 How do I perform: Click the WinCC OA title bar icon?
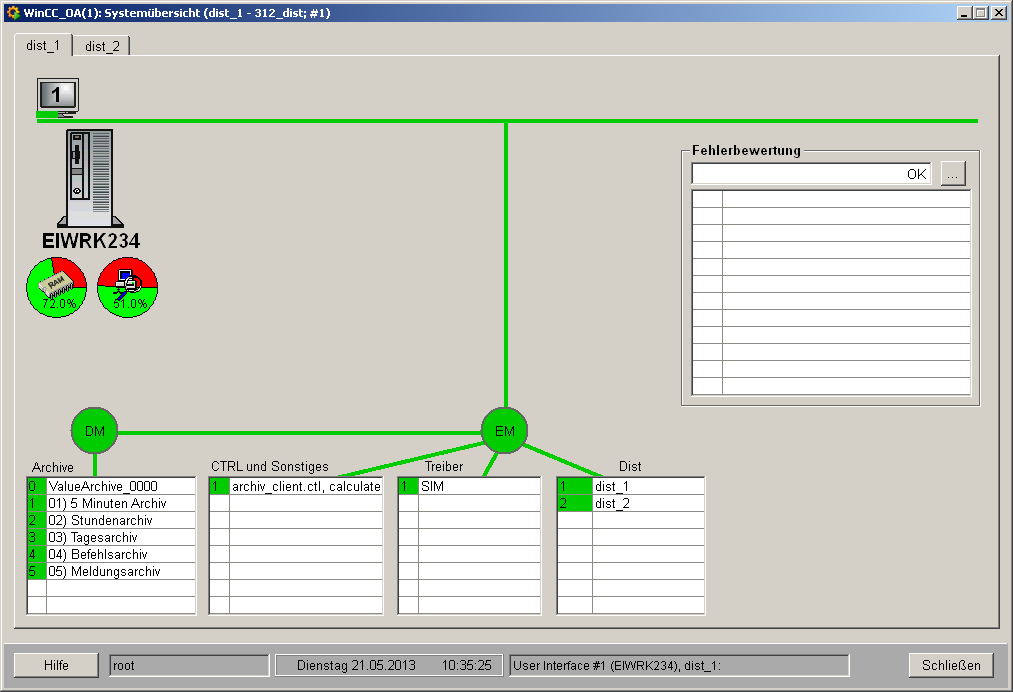(13, 13)
